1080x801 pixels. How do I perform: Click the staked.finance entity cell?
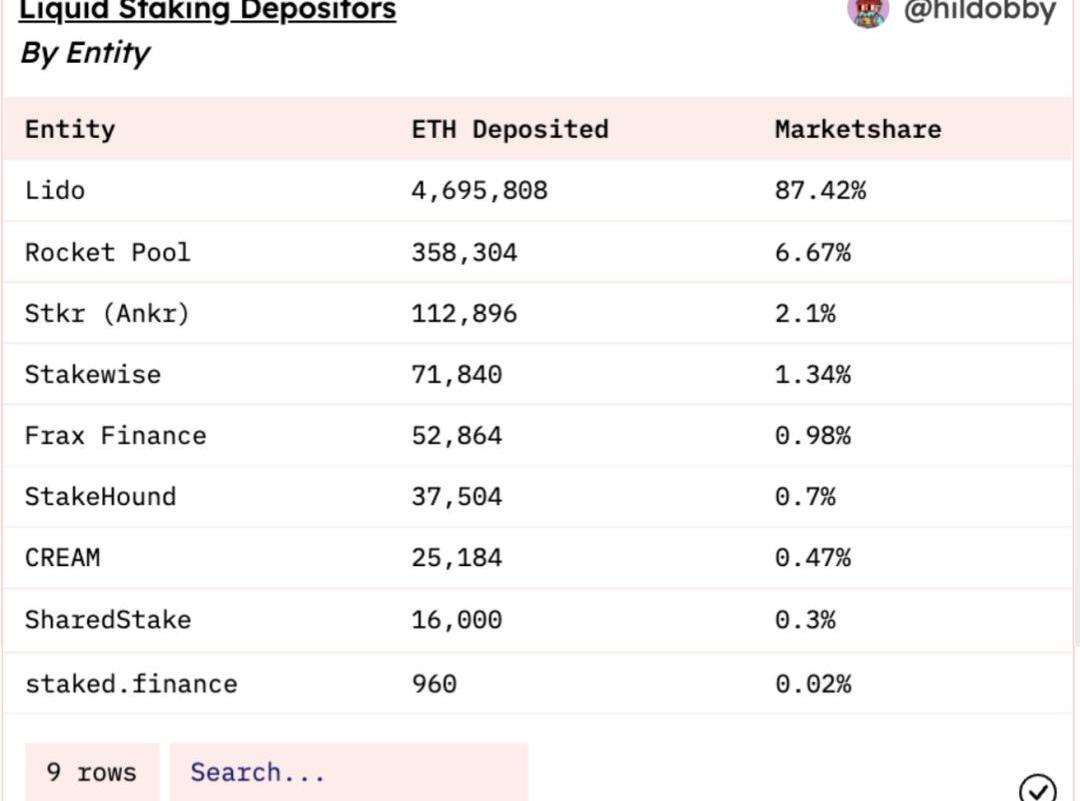pyautogui.click(x=131, y=684)
